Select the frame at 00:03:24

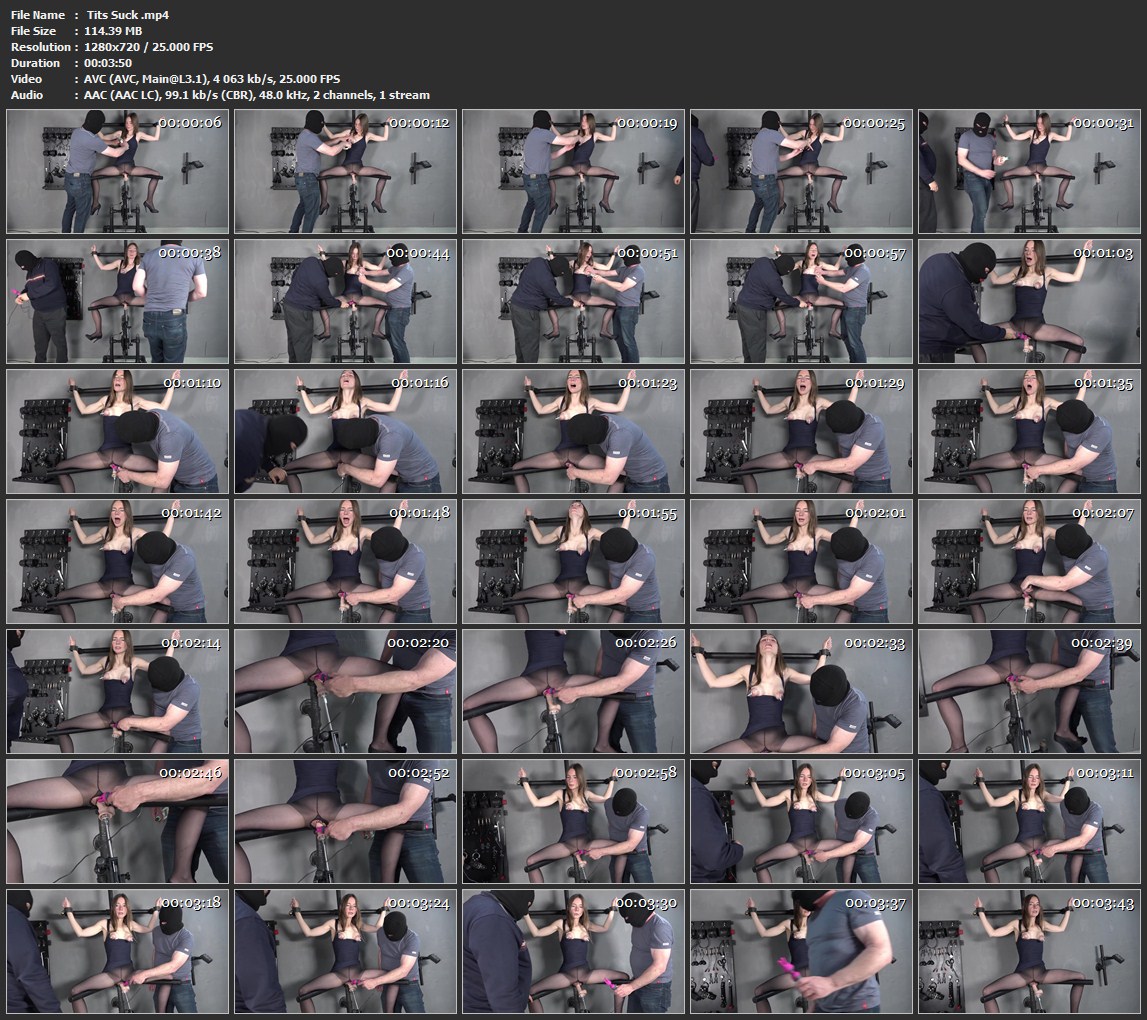pos(345,951)
